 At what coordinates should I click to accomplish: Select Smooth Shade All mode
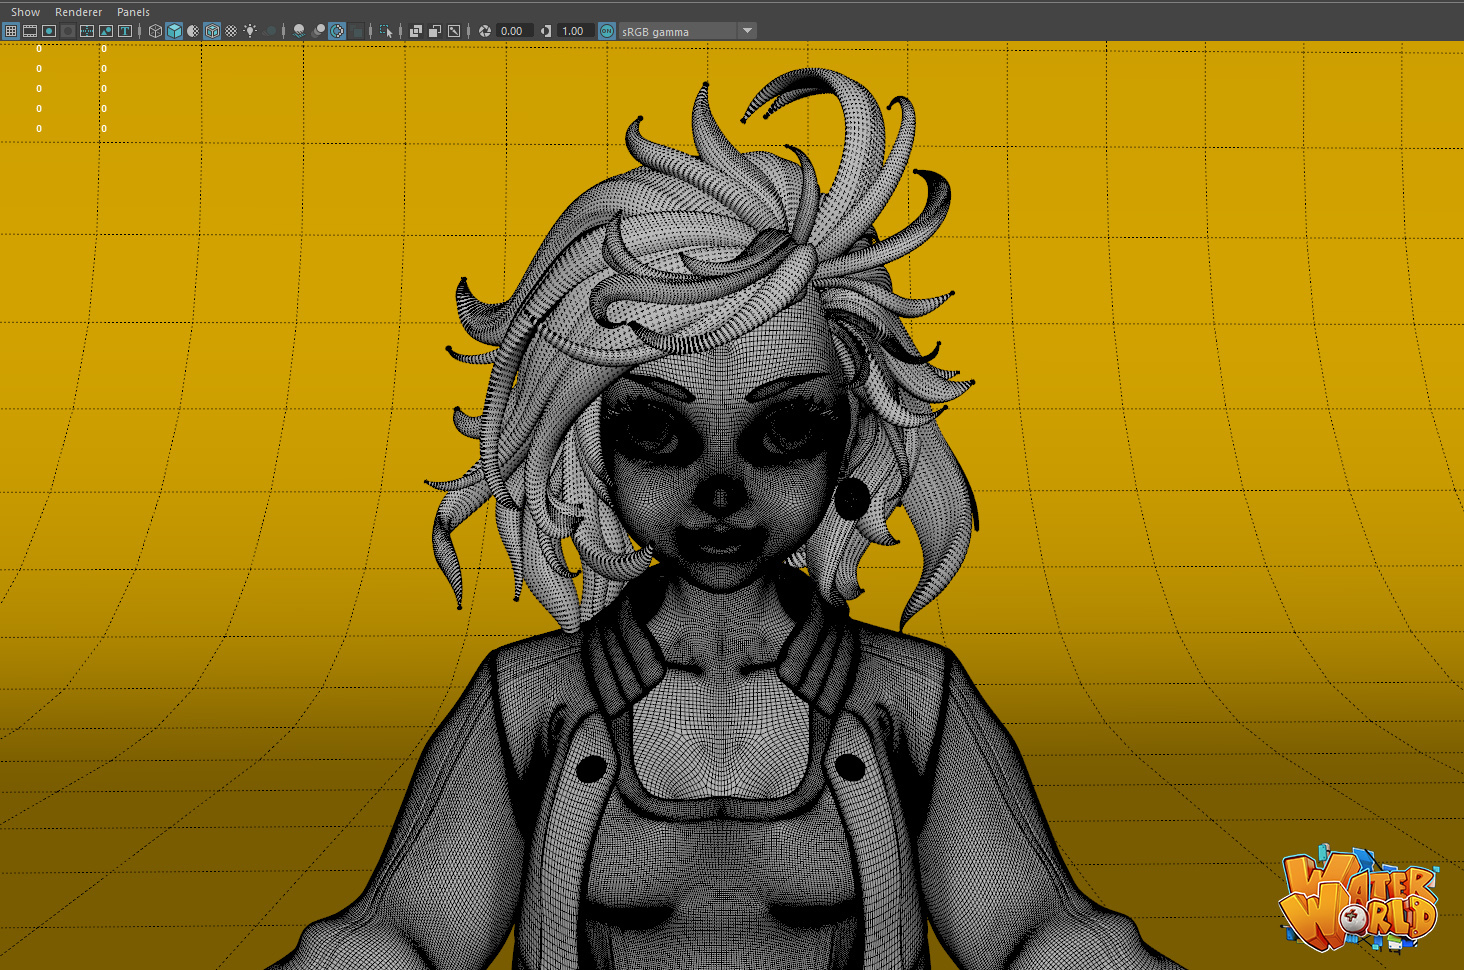pos(174,31)
